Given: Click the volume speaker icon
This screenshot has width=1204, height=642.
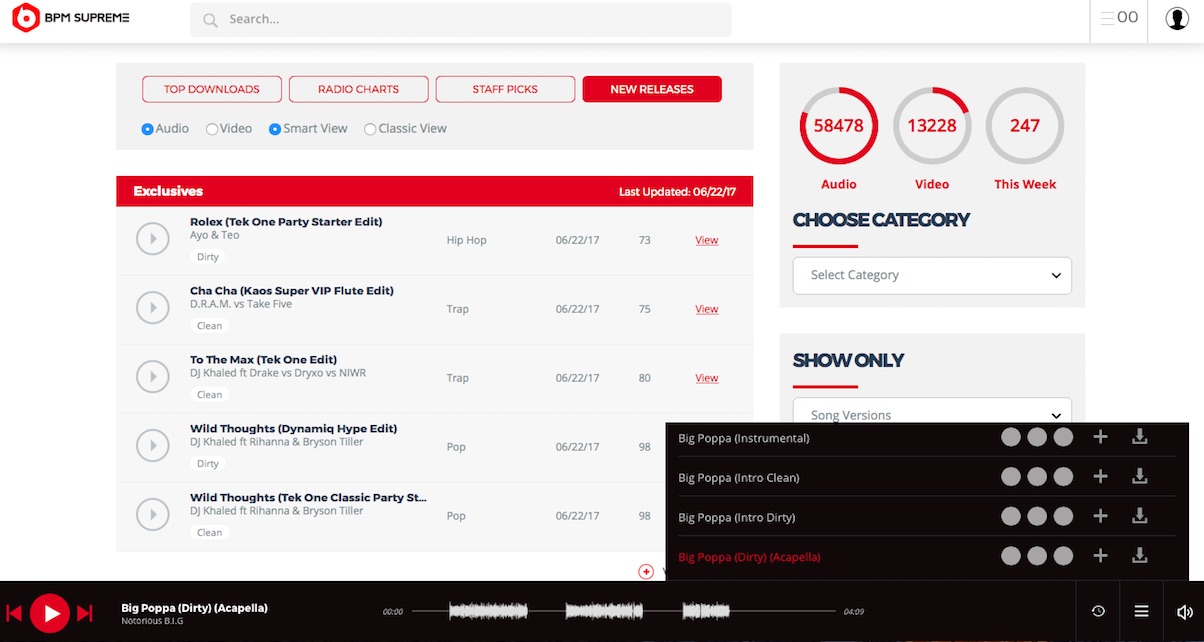Looking at the screenshot, I should click(1184, 611).
